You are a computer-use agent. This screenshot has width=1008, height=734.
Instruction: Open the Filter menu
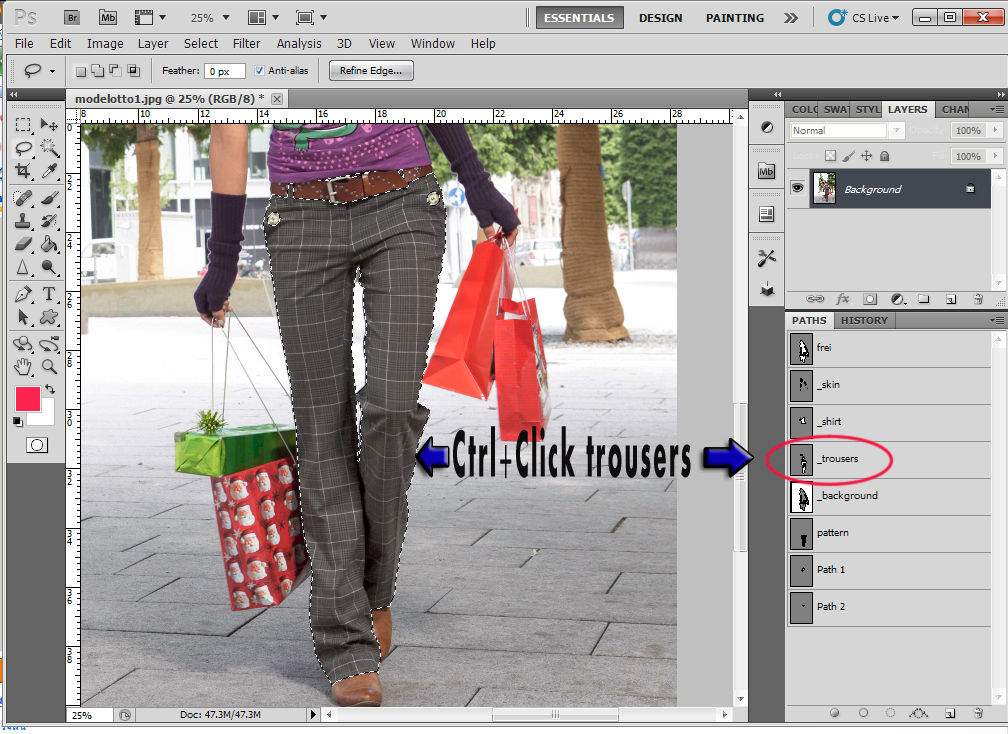click(246, 44)
